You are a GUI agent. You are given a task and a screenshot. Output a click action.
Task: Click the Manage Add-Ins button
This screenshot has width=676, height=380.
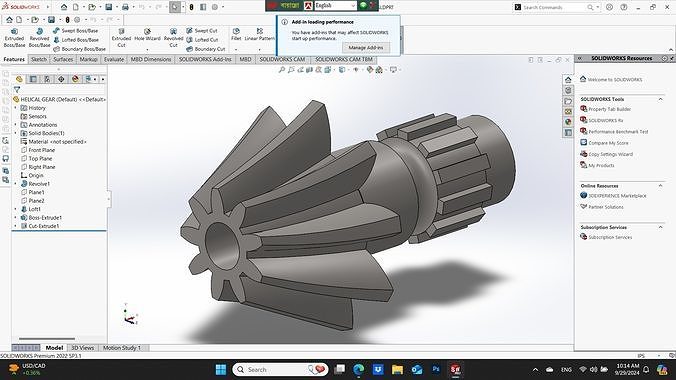tap(366, 47)
